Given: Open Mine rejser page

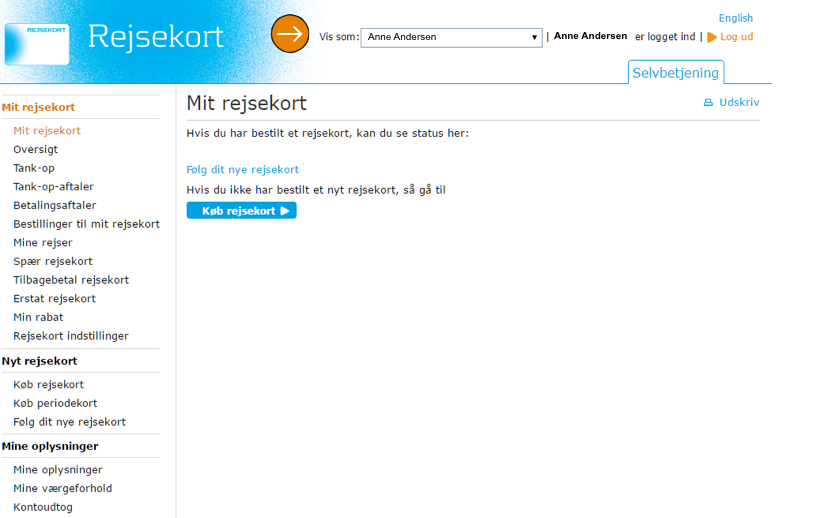Looking at the screenshot, I should point(42,243).
